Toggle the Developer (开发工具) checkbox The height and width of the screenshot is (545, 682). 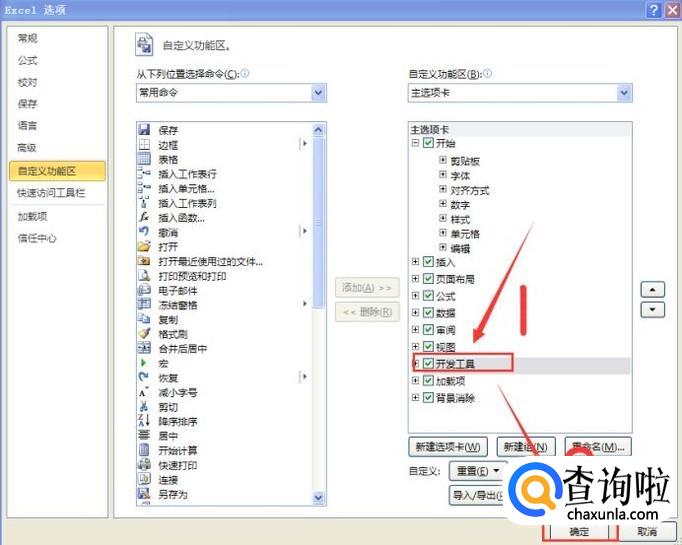[428, 363]
